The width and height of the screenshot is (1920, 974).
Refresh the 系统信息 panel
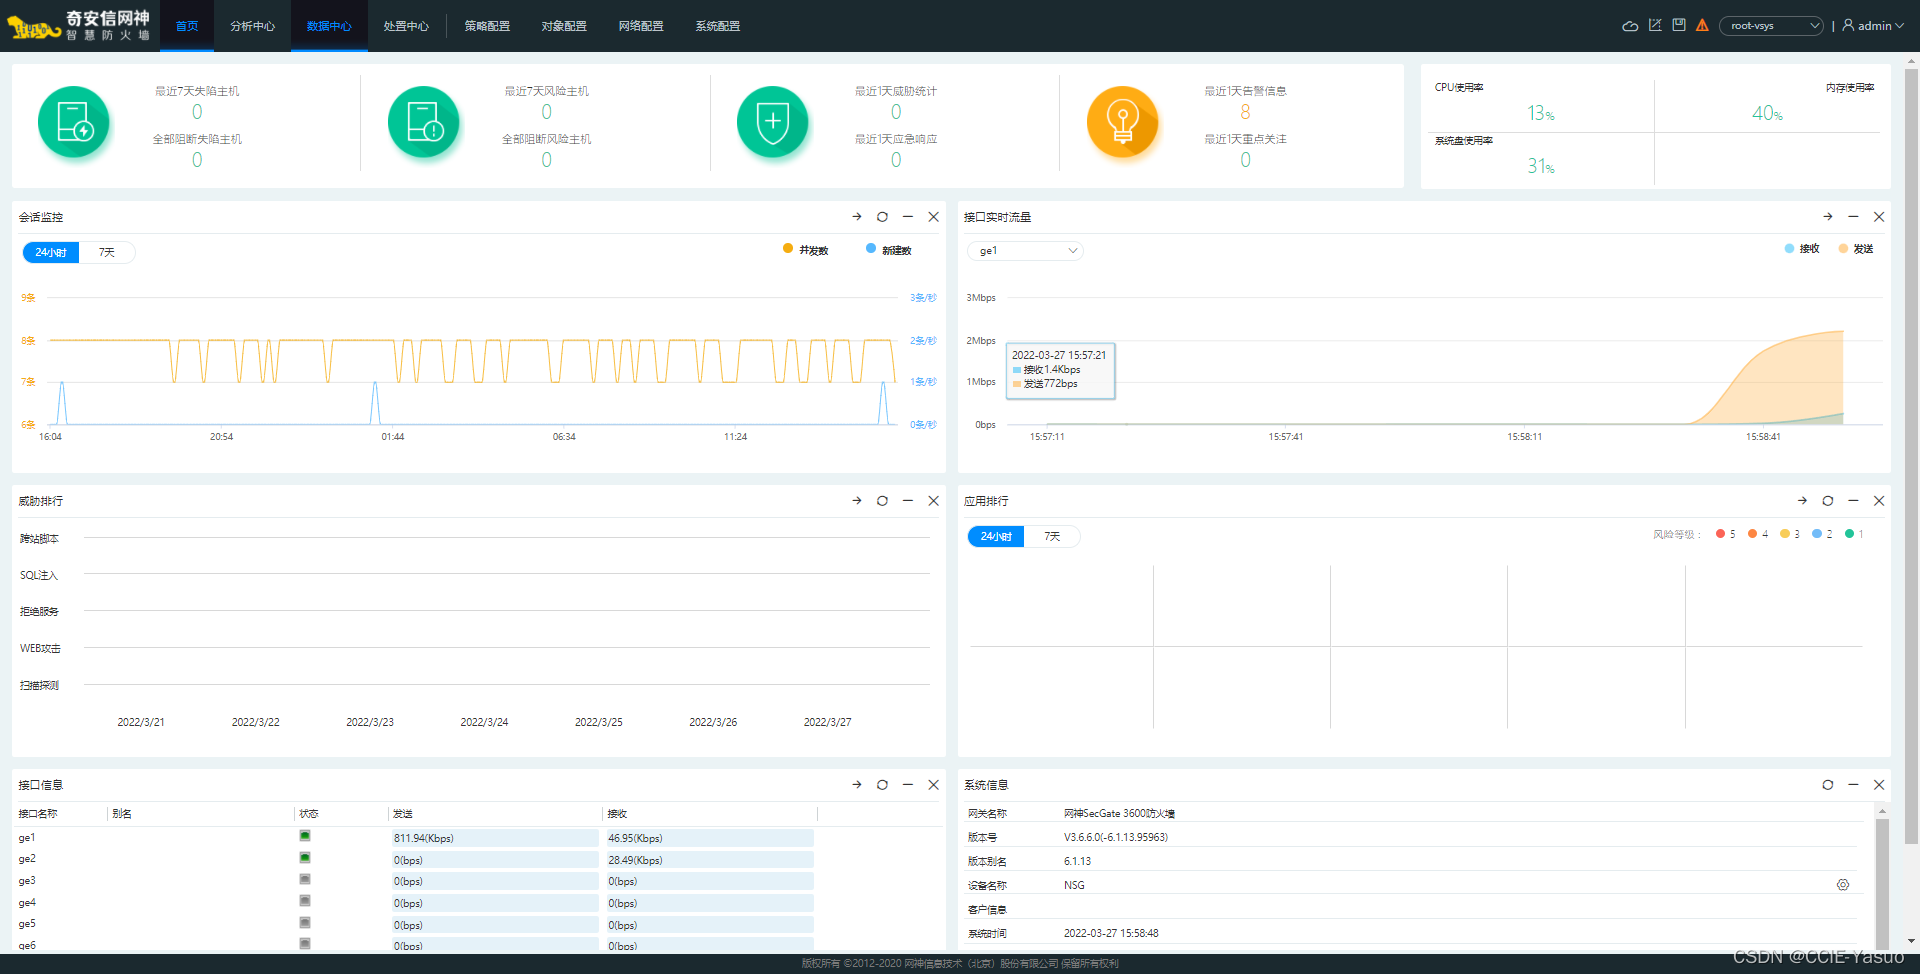click(1828, 785)
